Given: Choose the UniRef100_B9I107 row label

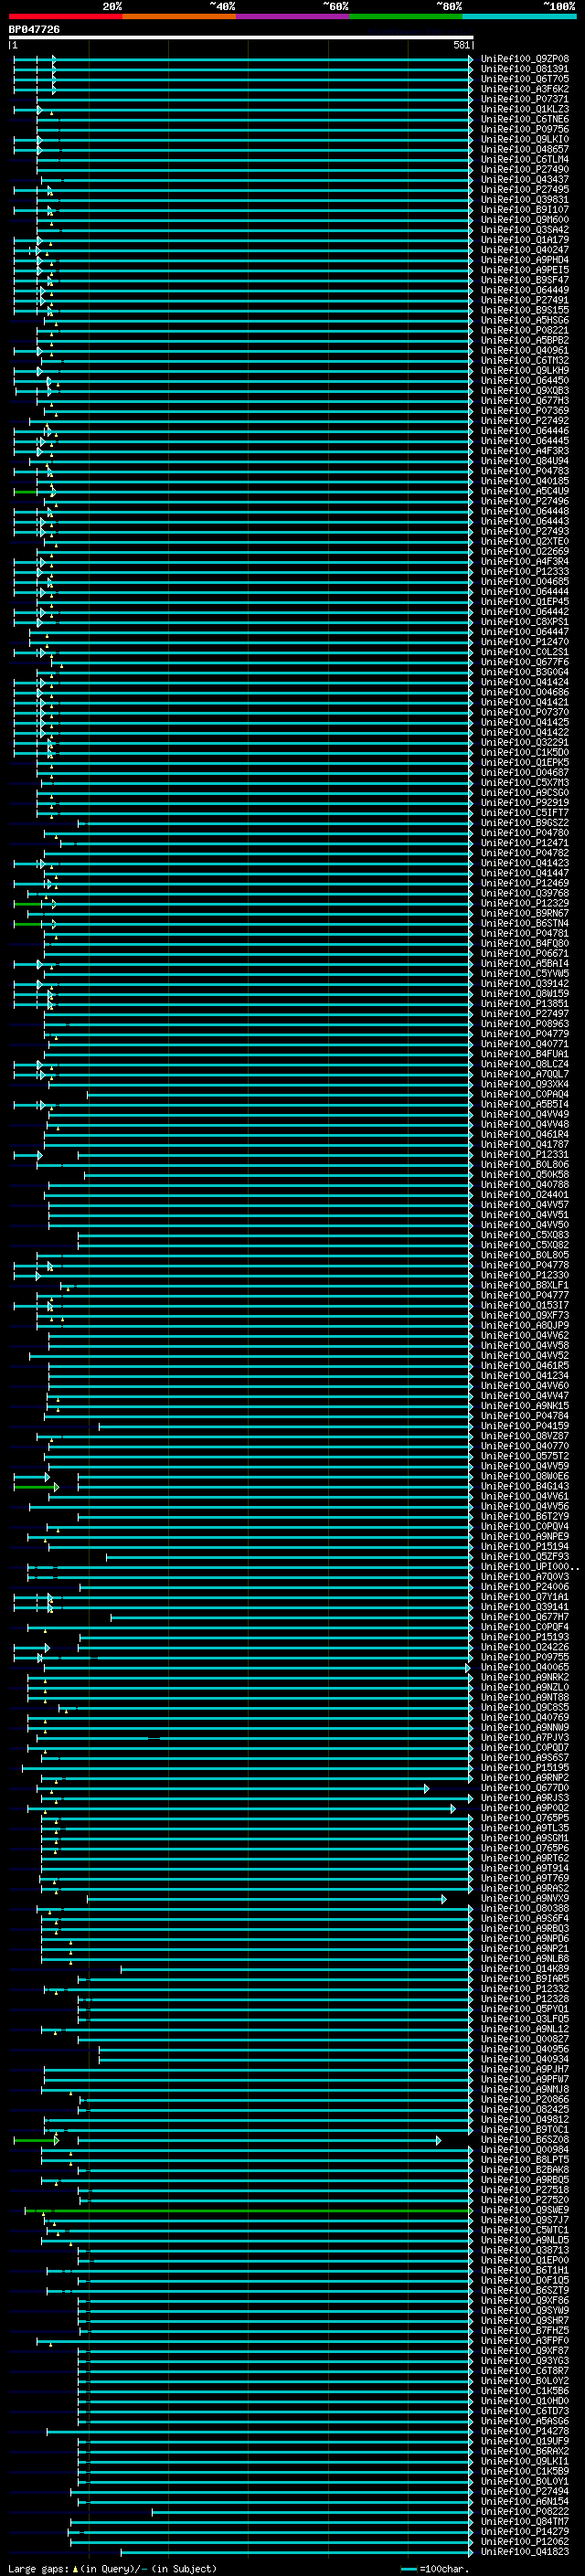Looking at the screenshot, I should 525,209.
